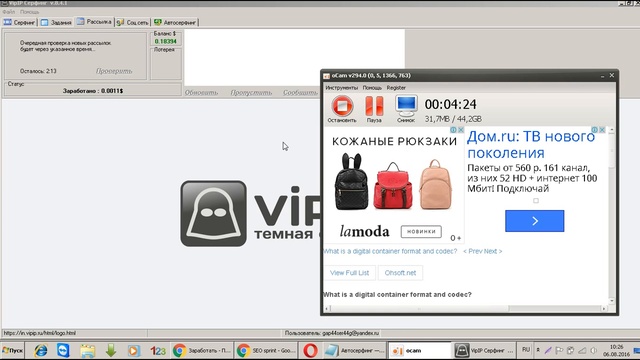640x360 pixels.
Task: Click the View Full List button
Action: (x=349, y=273)
